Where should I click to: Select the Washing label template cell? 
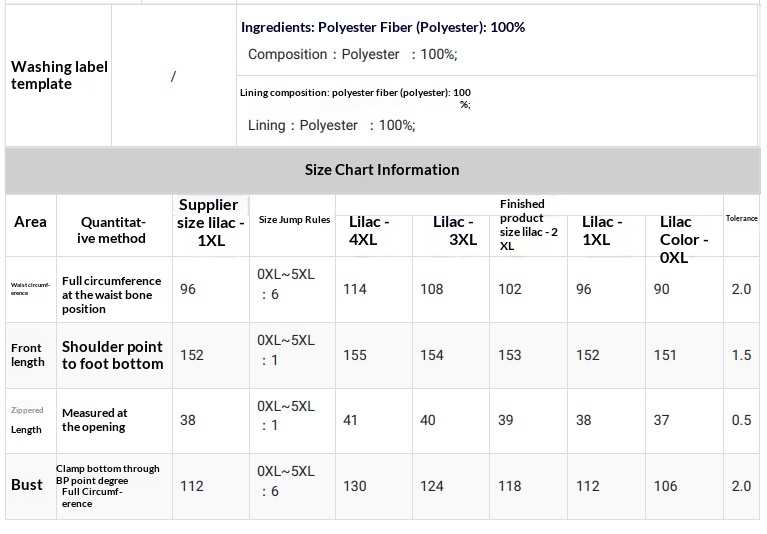pos(59,75)
